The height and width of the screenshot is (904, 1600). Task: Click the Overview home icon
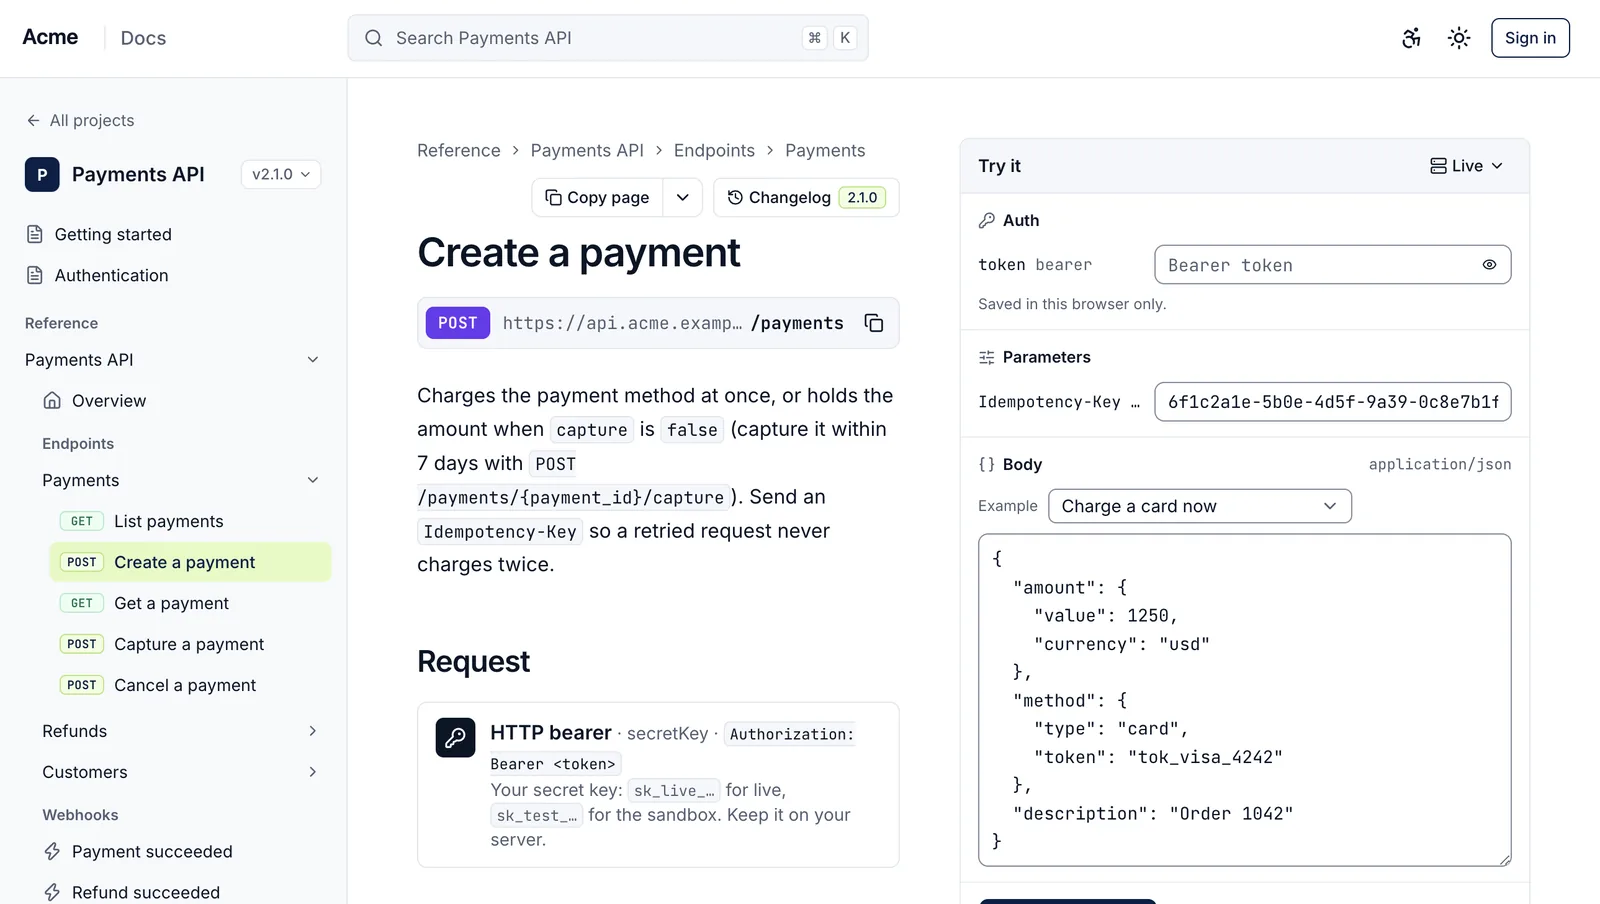[x=52, y=400]
